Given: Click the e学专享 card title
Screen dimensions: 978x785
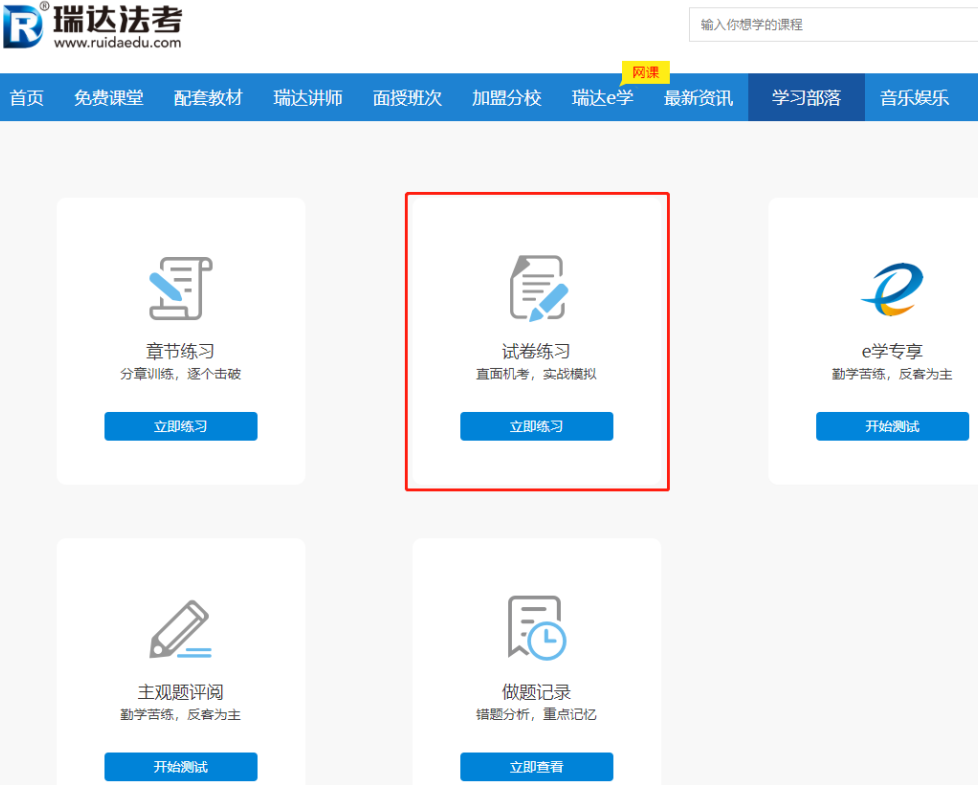Looking at the screenshot, I should pyautogui.click(x=892, y=351).
